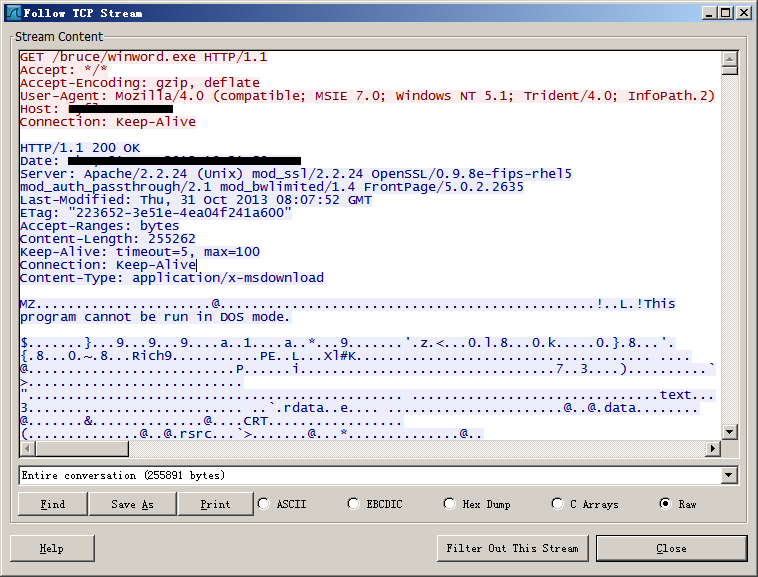This screenshot has height=577, width=758.
Task: Maximize the Follow TCP Stream window
Action: click(726, 13)
